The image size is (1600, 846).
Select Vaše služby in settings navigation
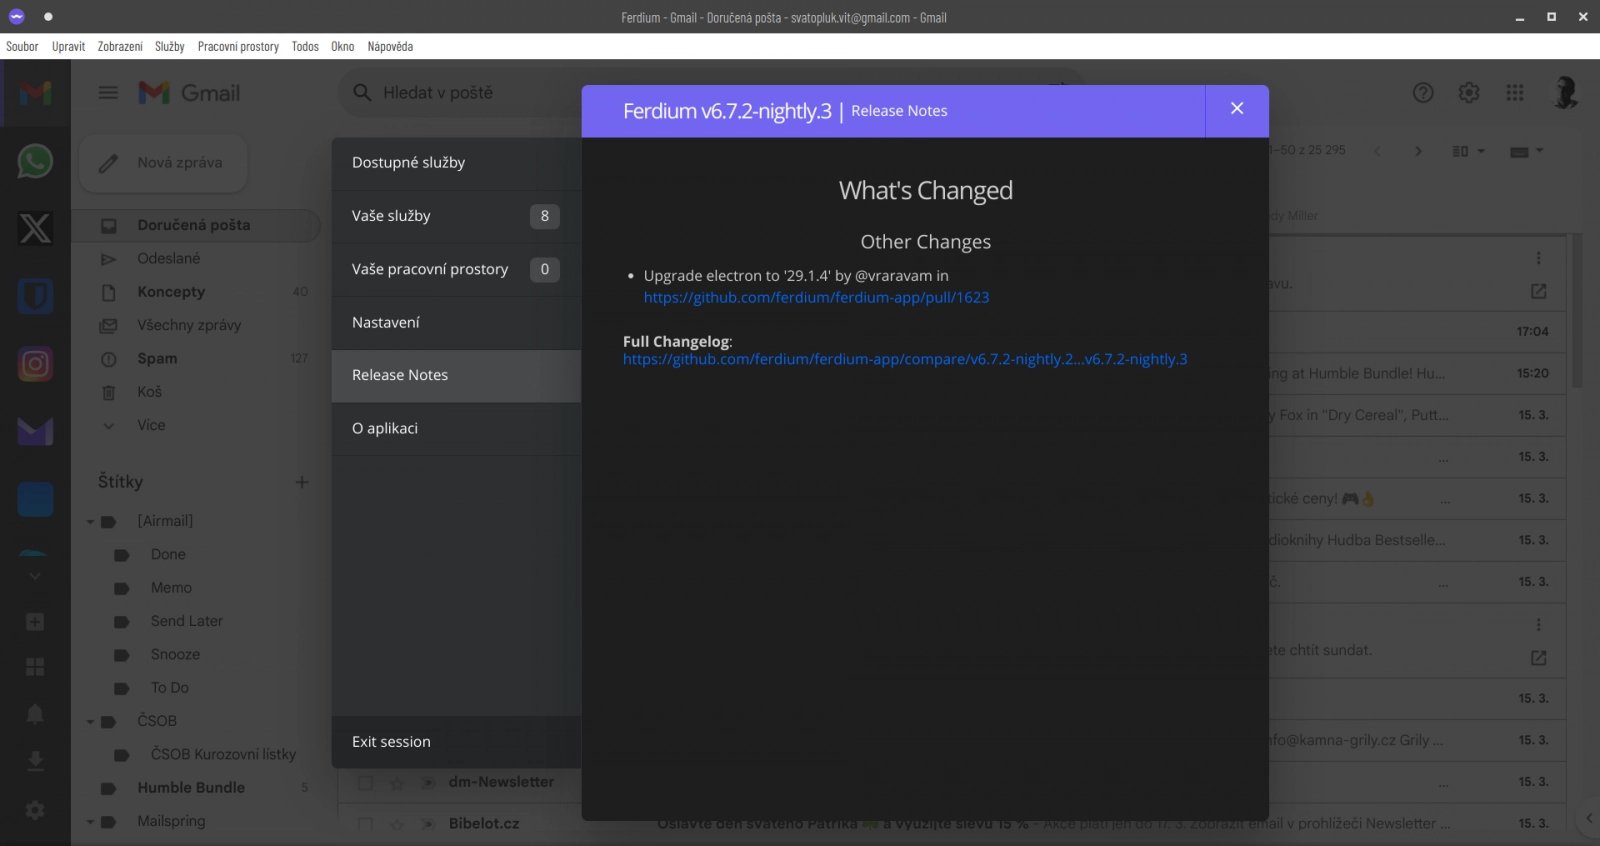pyautogui.click(x=456, y=216)
